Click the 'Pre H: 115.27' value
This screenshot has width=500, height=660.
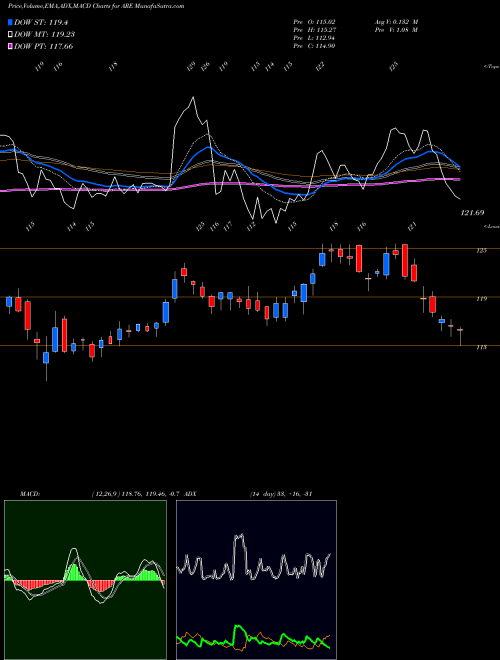[314, 30]
